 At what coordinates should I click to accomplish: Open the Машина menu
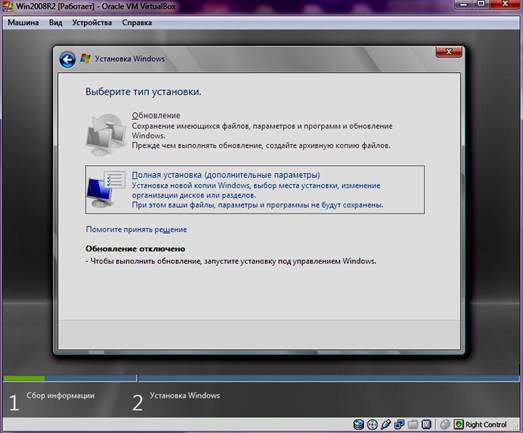click(23, 23)
